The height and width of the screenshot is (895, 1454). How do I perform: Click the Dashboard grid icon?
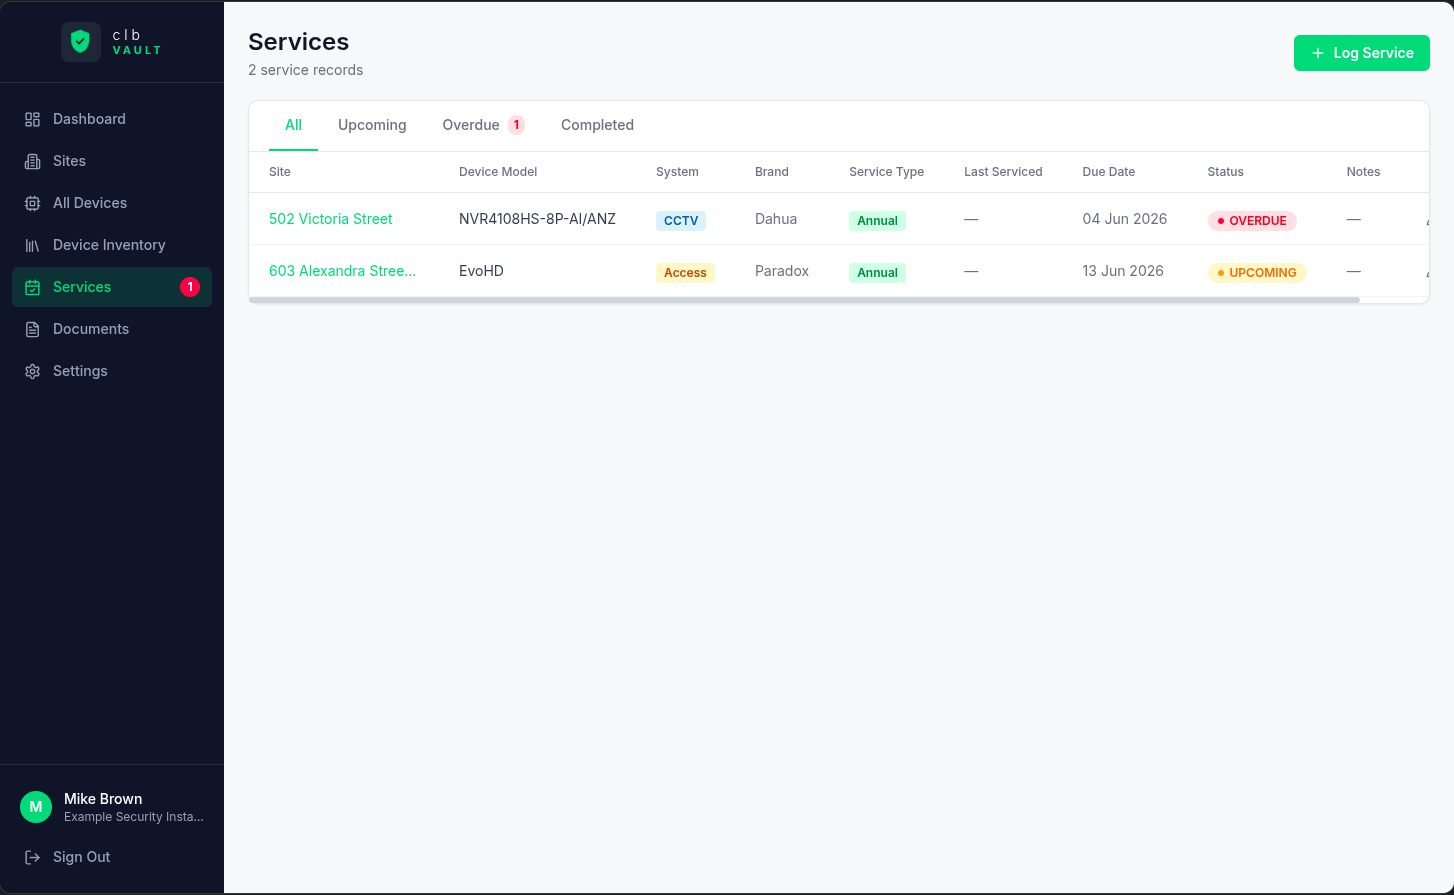pos(32,119)
